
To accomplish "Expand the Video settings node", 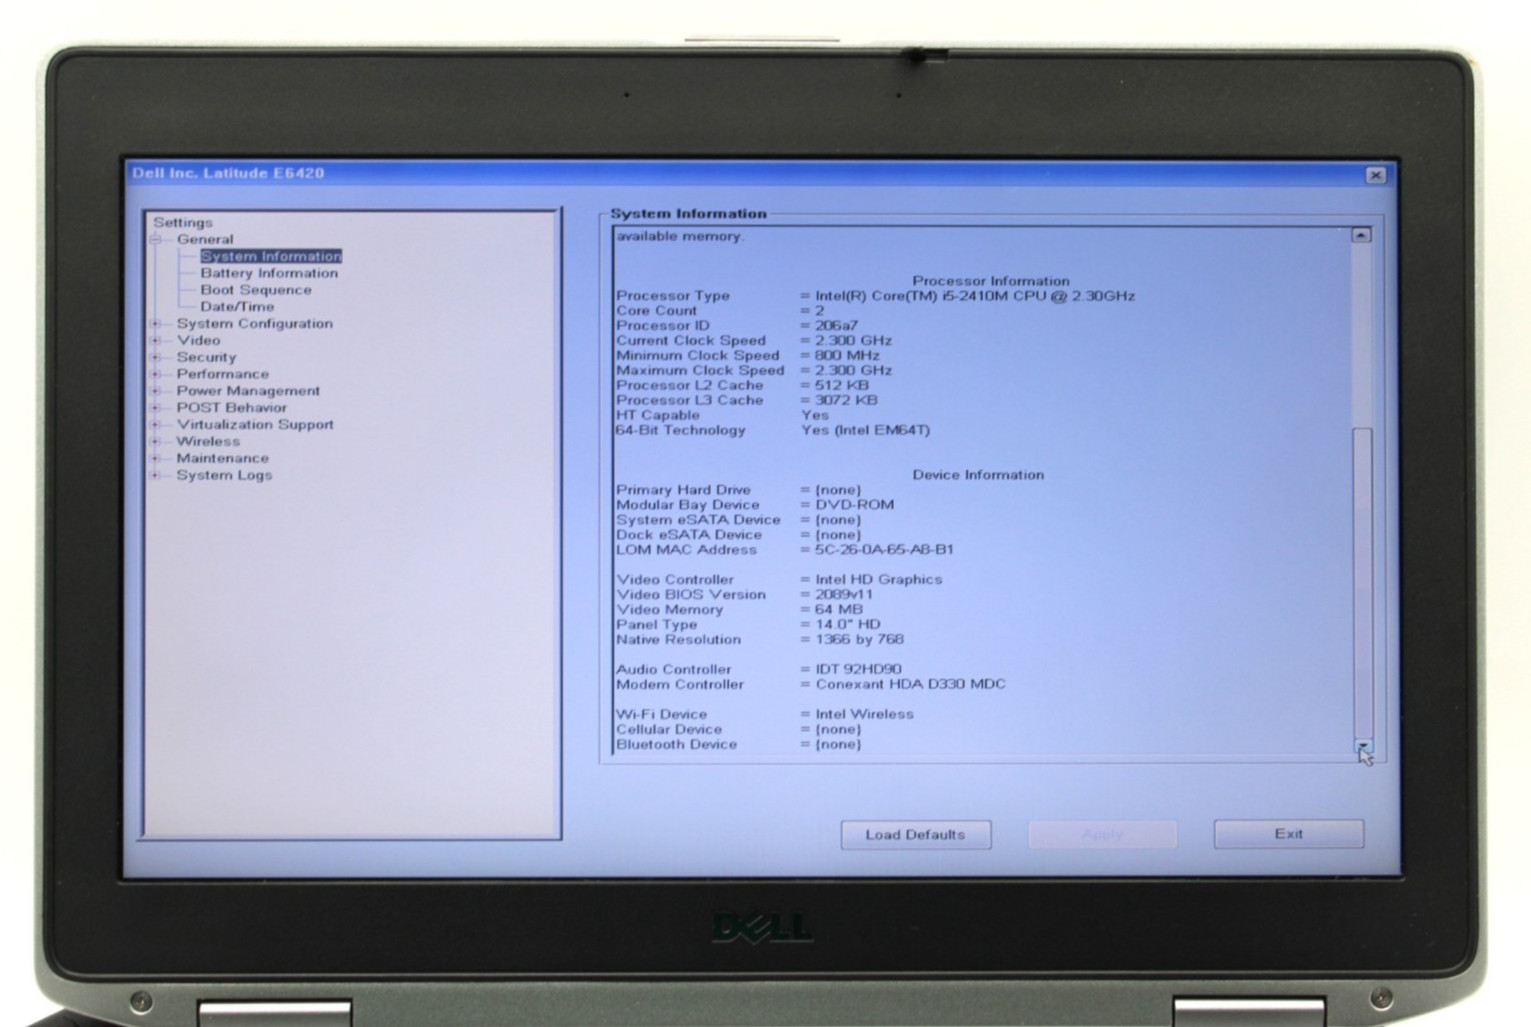I will (x=156, y=341).
